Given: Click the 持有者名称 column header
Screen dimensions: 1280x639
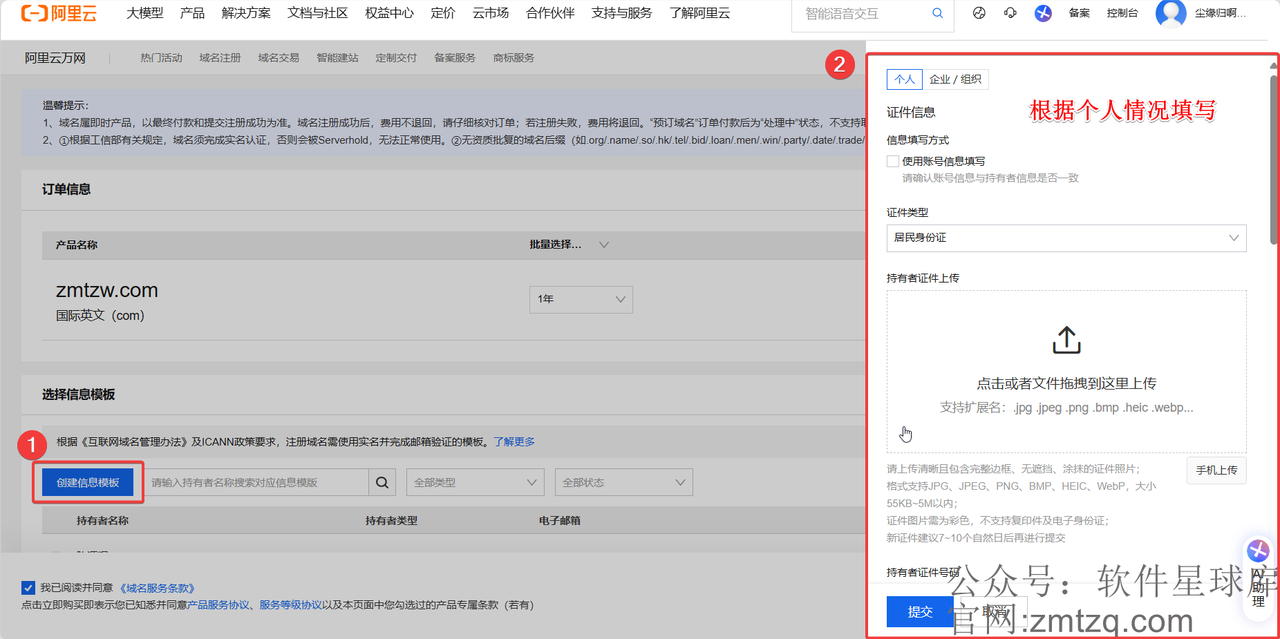Looking at the screenshot, I should point(103,521).
